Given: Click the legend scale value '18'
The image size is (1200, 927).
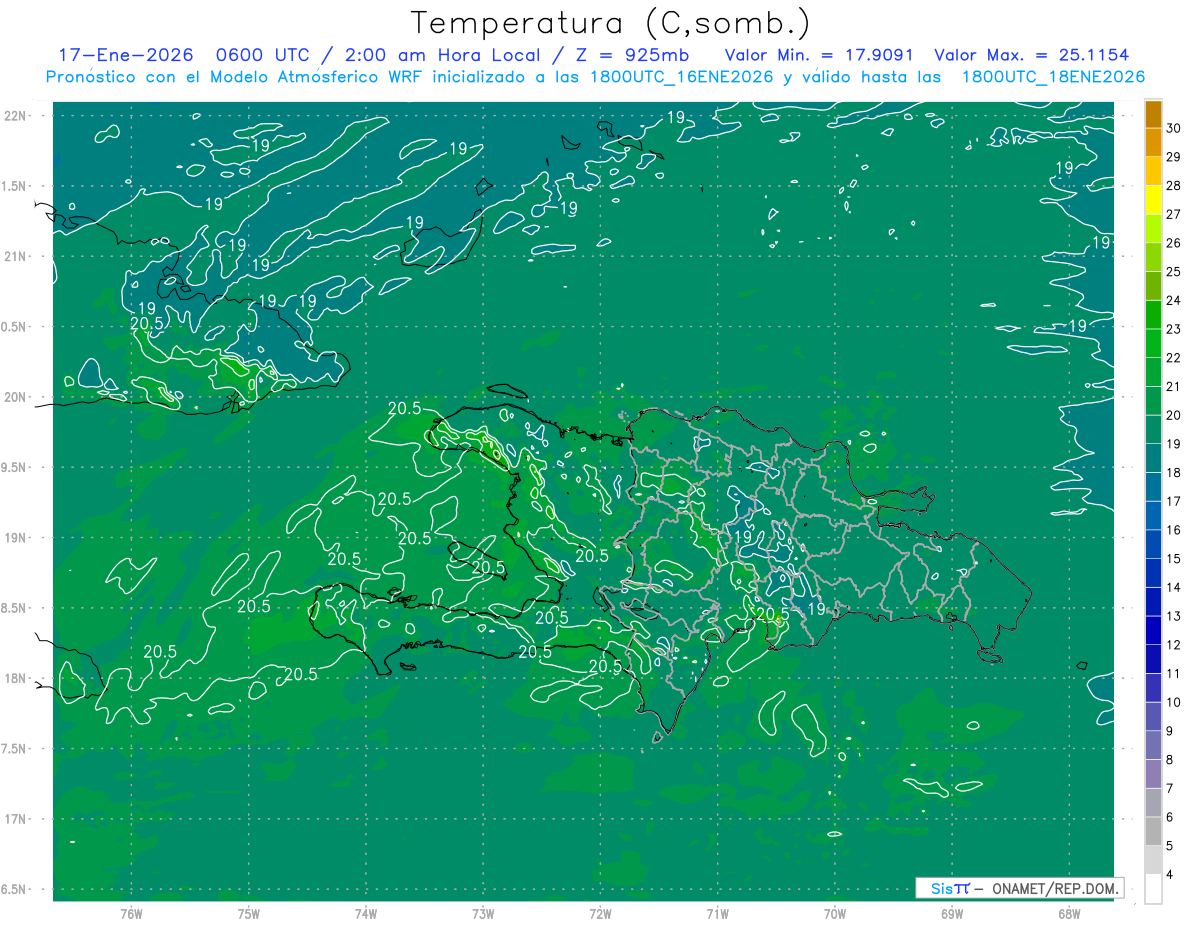Looking at the screenshot, I should [1174, 472].
